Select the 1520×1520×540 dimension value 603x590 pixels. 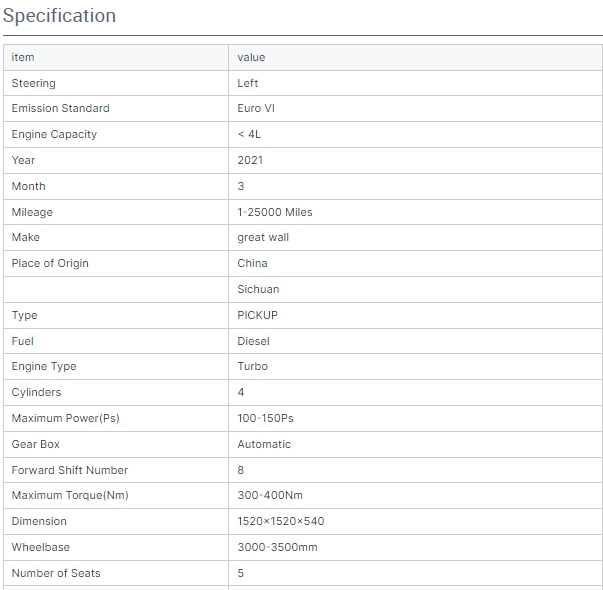coord(280,521)
